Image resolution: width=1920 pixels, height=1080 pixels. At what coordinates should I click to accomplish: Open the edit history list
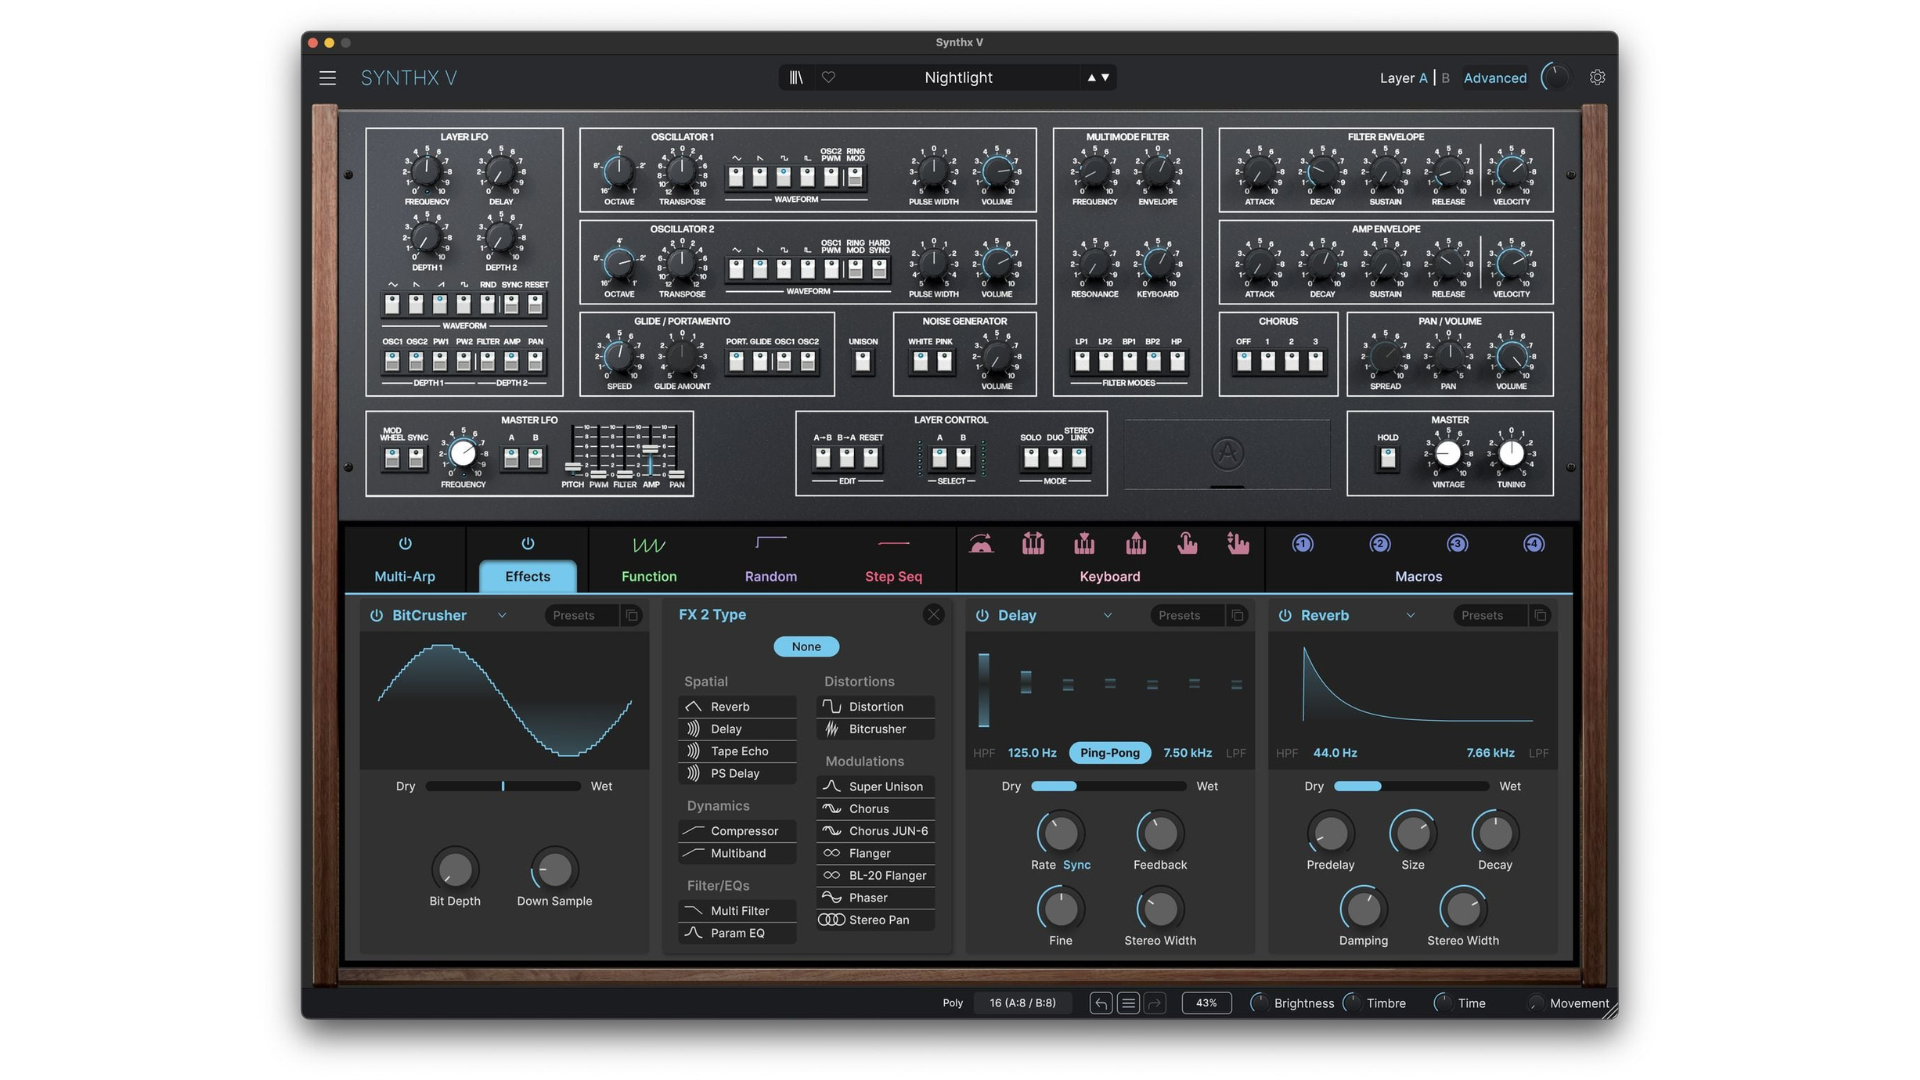(x=1128, y=1003)
